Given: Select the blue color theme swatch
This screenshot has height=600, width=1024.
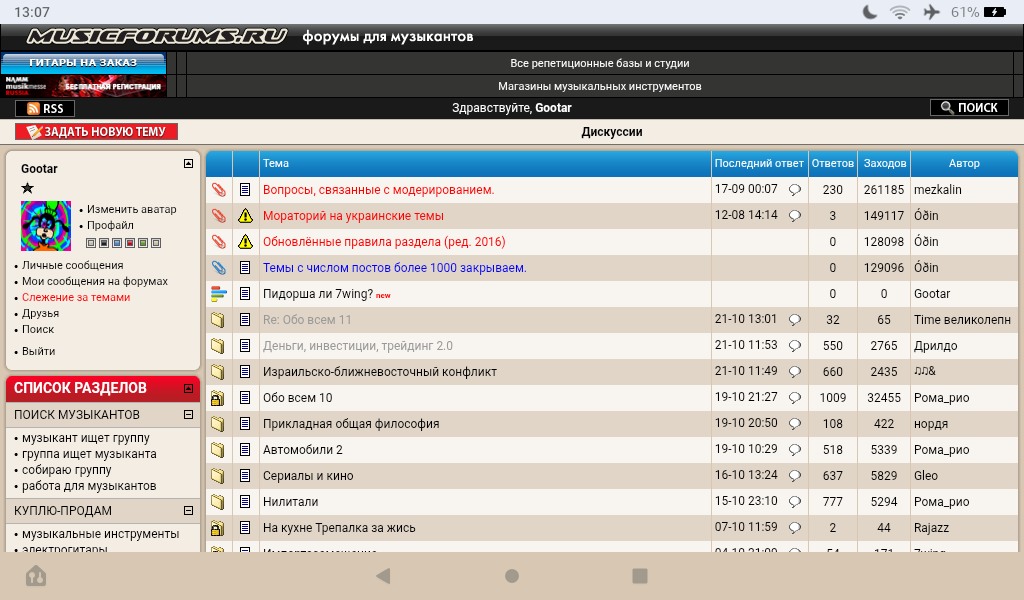Looking at the screenshot, I should [117, 243].
